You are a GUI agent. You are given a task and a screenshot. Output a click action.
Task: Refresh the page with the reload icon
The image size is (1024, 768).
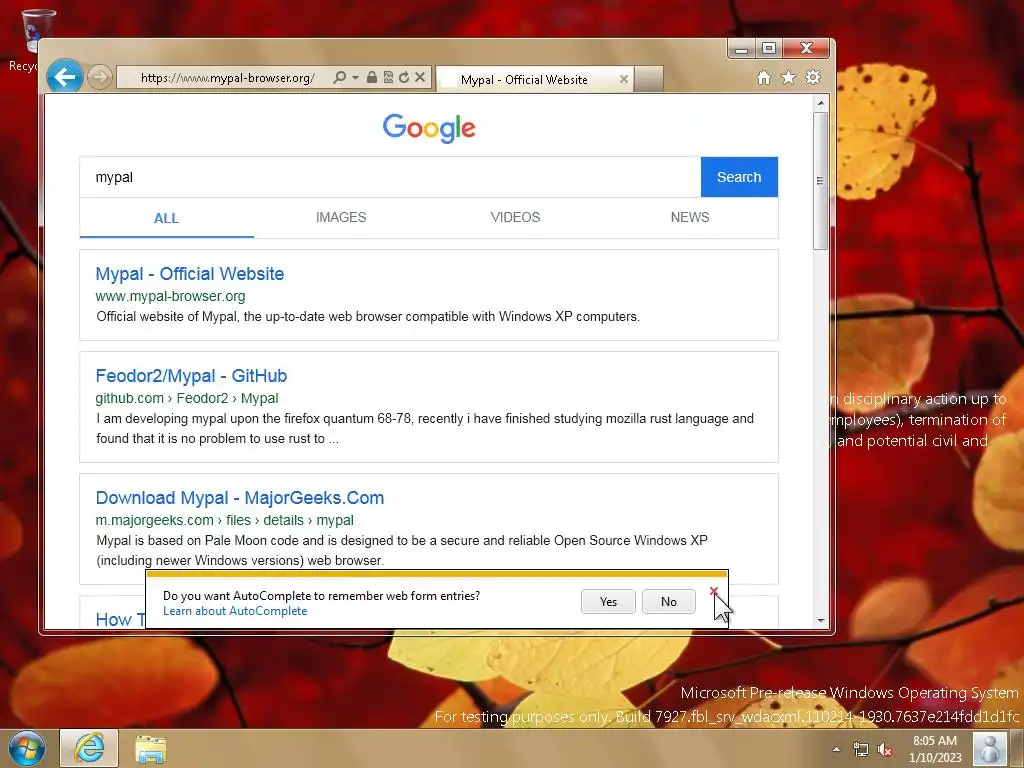tap(404, 78)
